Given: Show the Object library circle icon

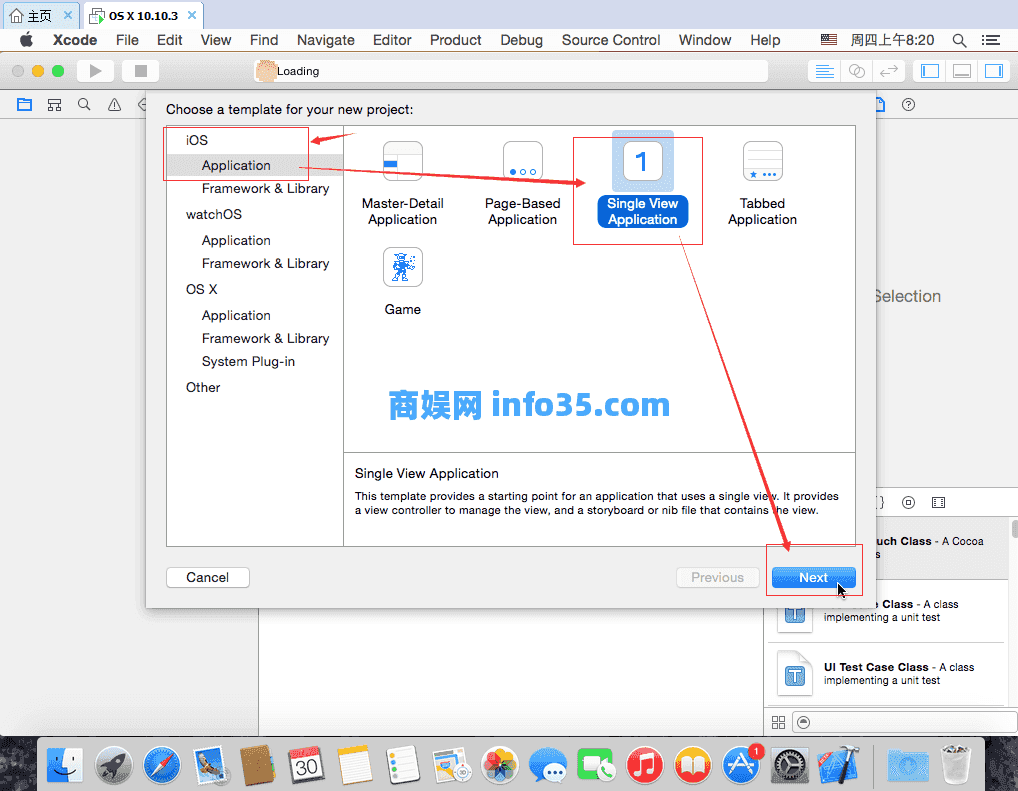Looking at the screenshot, I should (908, 503).
